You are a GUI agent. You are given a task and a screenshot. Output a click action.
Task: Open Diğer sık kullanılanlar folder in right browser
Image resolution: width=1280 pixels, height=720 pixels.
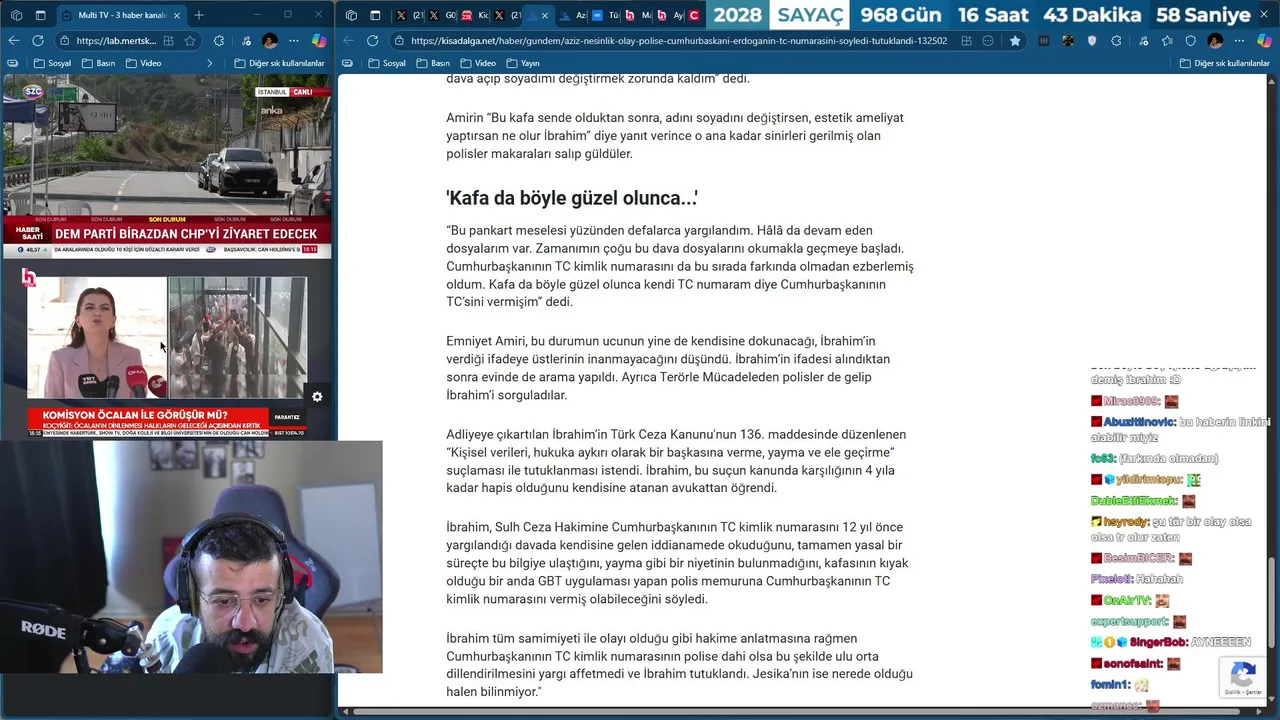point(1225,63)
